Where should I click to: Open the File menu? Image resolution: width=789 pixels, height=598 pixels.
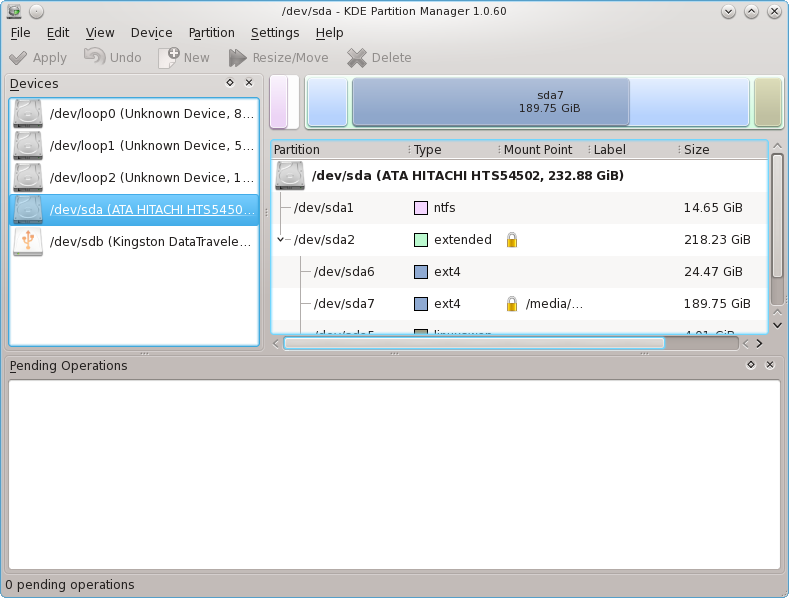[21, 33]
